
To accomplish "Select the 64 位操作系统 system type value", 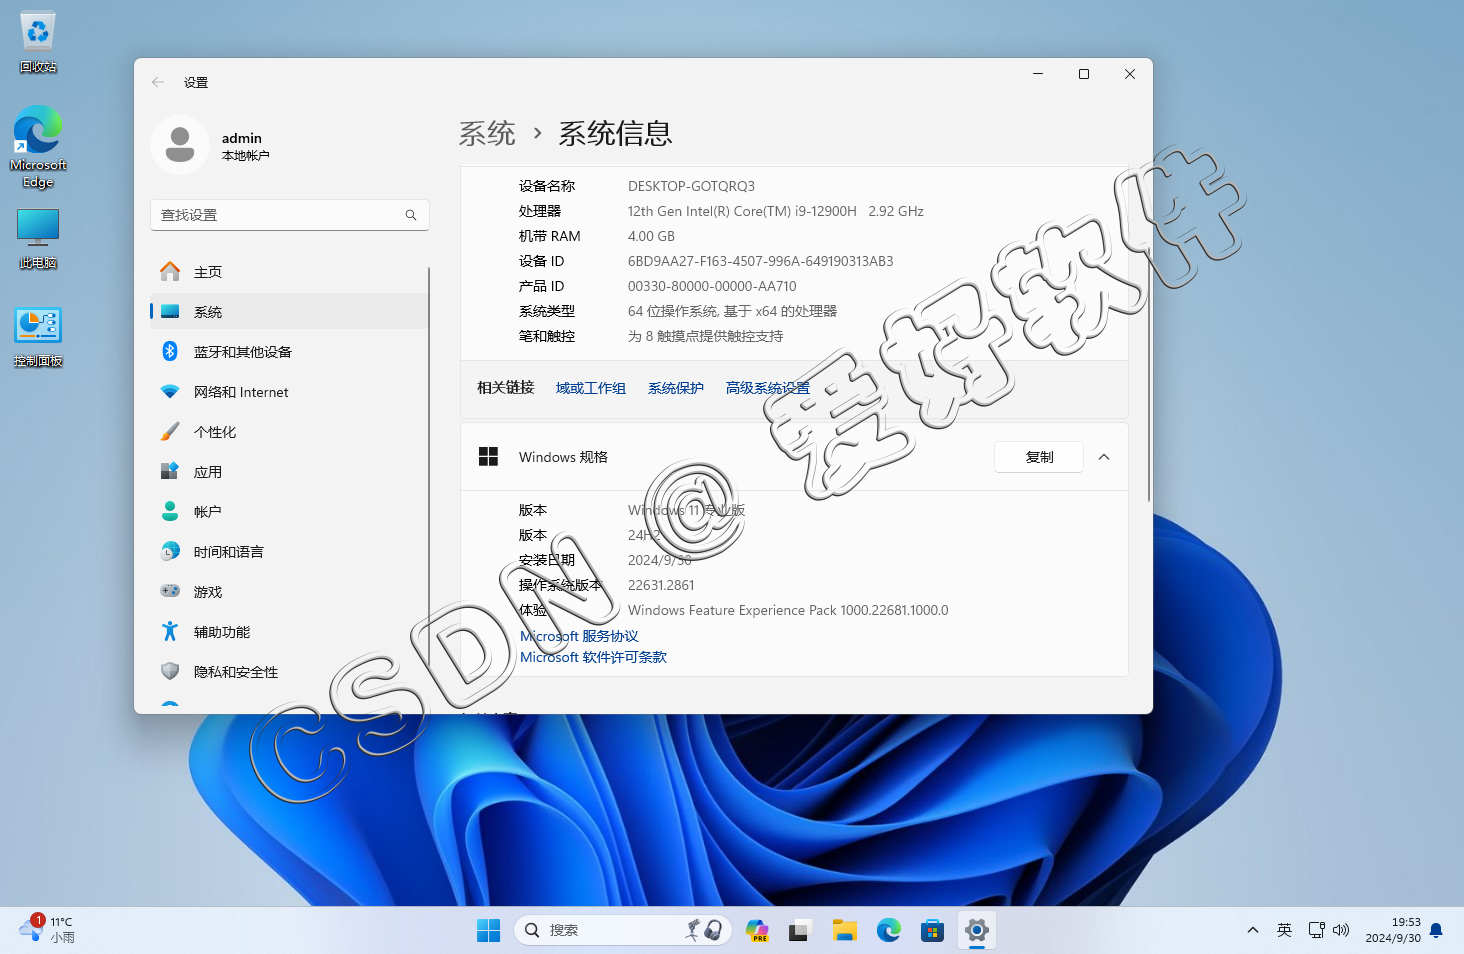I will (732, 311).
